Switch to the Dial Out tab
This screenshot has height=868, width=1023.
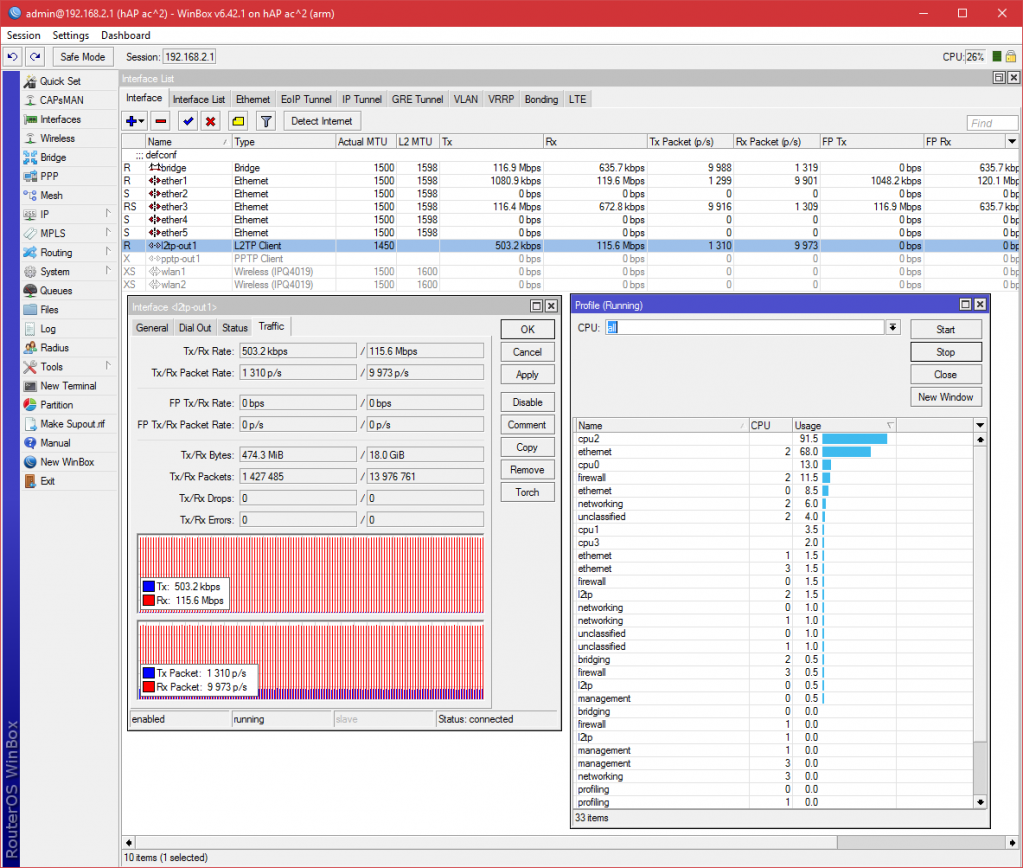(x=195, y=328)
